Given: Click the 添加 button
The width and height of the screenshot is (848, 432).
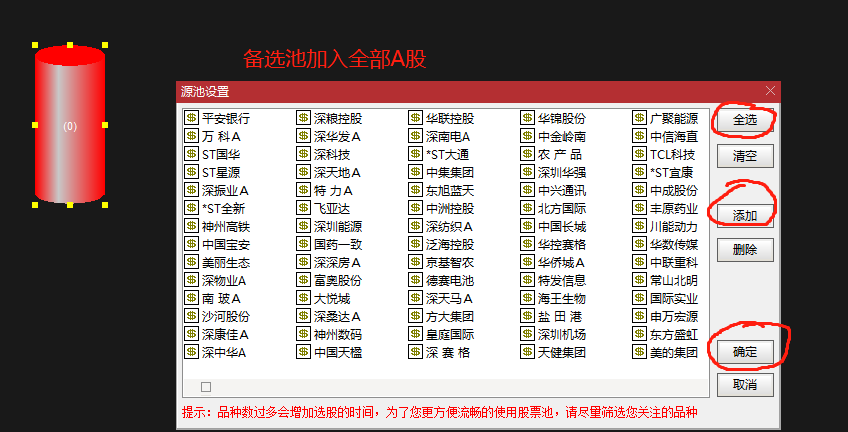Looking at the screenshot, I should coord(745,216).
